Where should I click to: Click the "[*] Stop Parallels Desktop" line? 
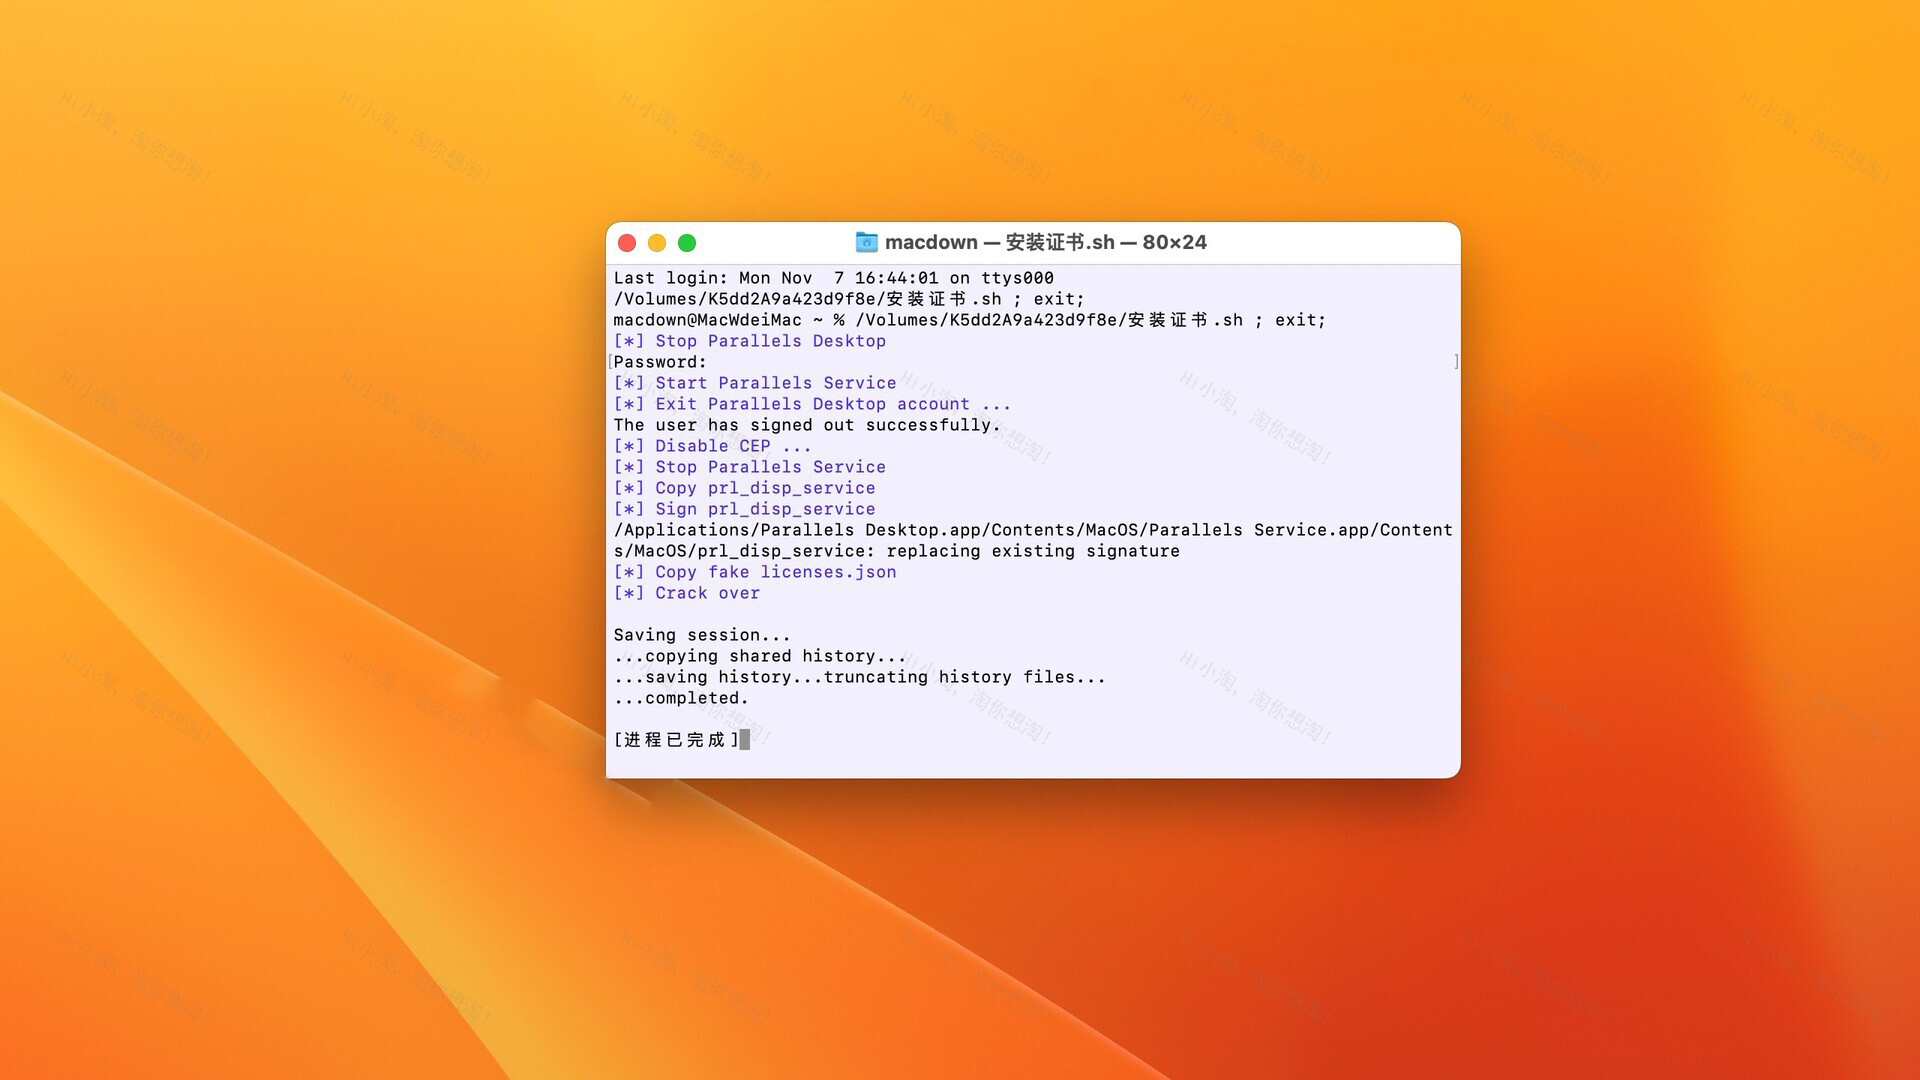(x=749, y=341)
